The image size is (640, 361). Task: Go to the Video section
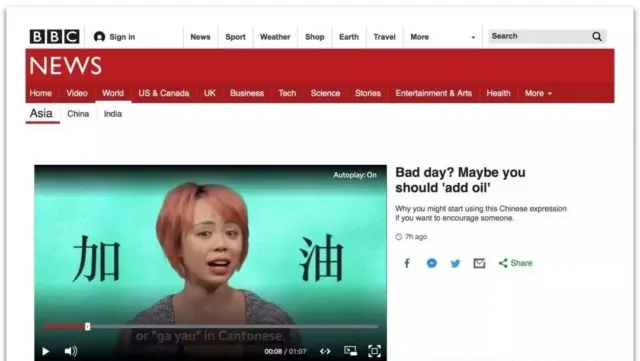pyautogui.click(x=77, y=93)
